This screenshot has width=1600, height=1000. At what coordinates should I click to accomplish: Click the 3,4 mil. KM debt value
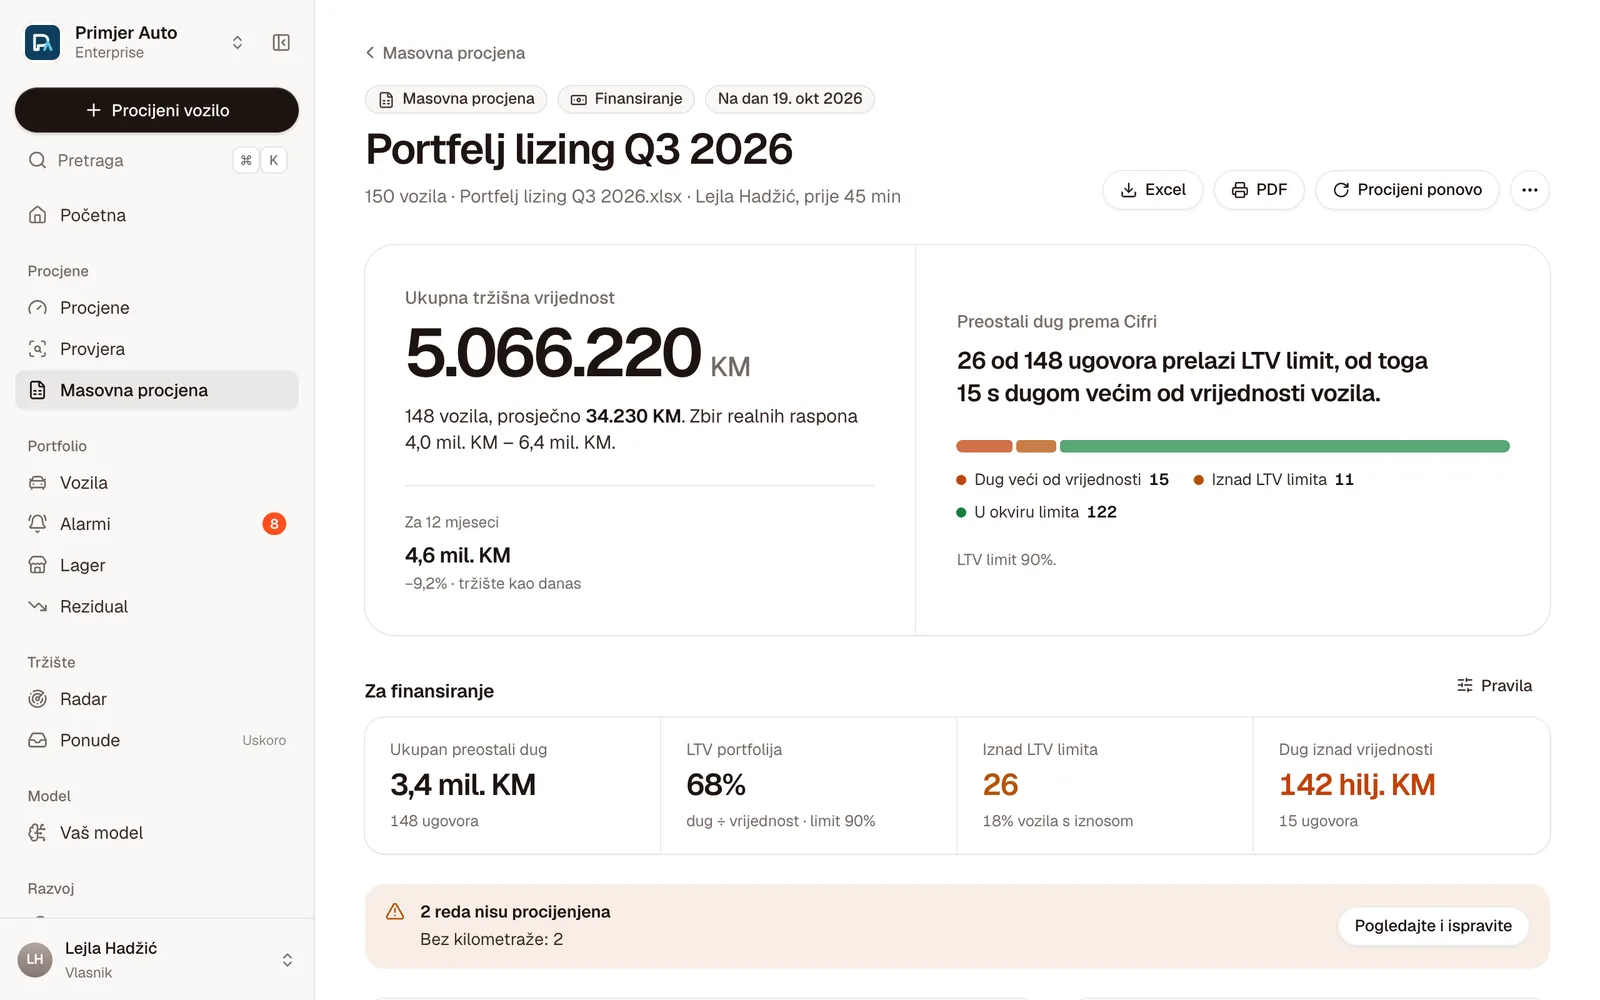coord(463,785)
